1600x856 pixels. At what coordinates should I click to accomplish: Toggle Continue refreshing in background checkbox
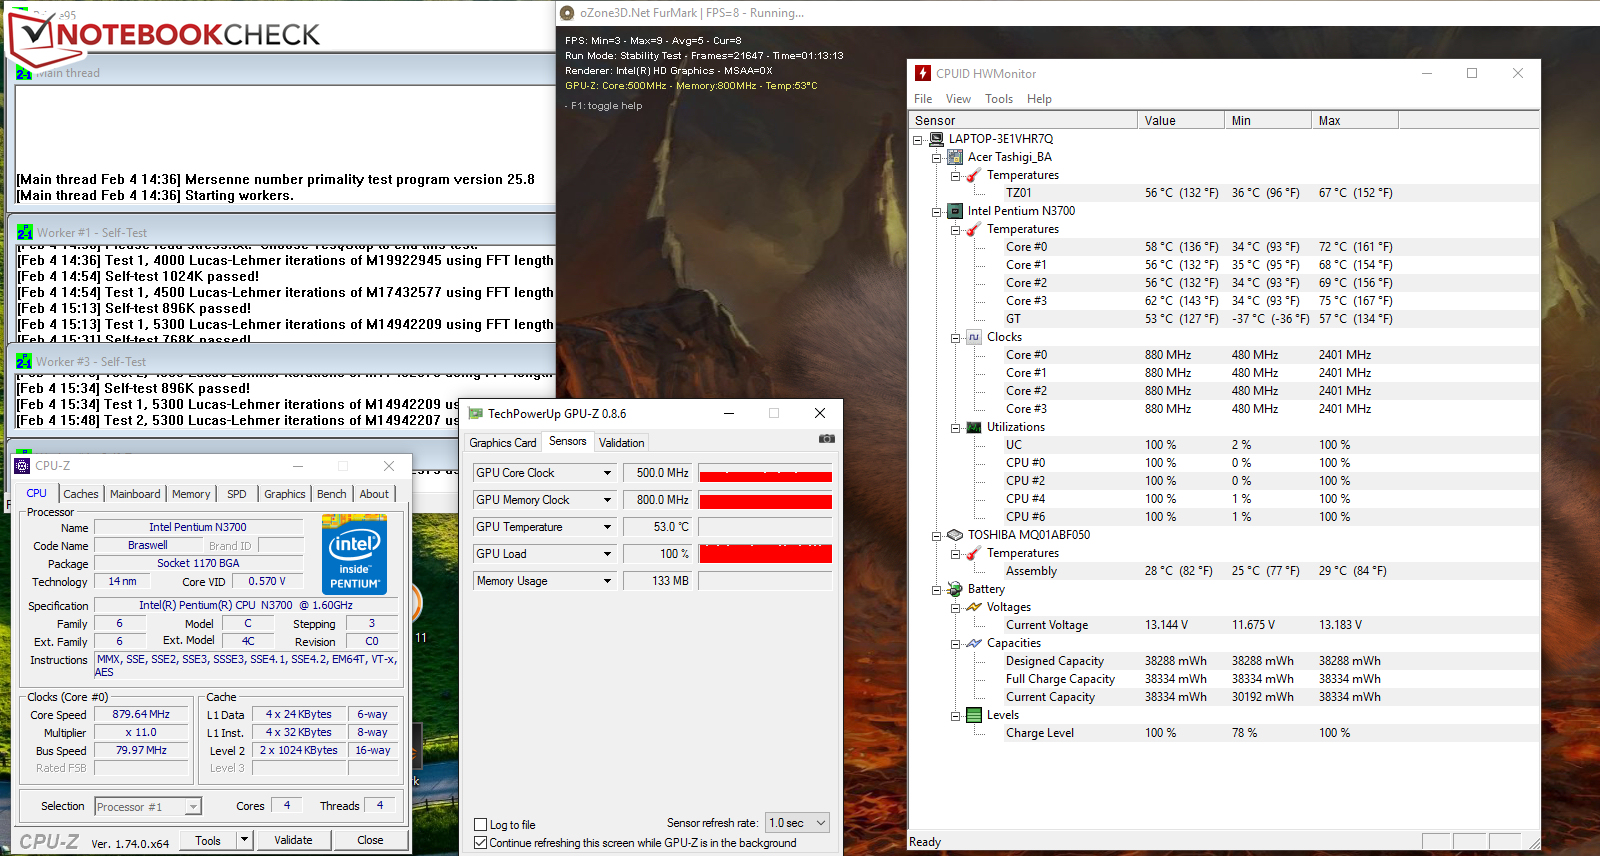(x=481, y=843)
